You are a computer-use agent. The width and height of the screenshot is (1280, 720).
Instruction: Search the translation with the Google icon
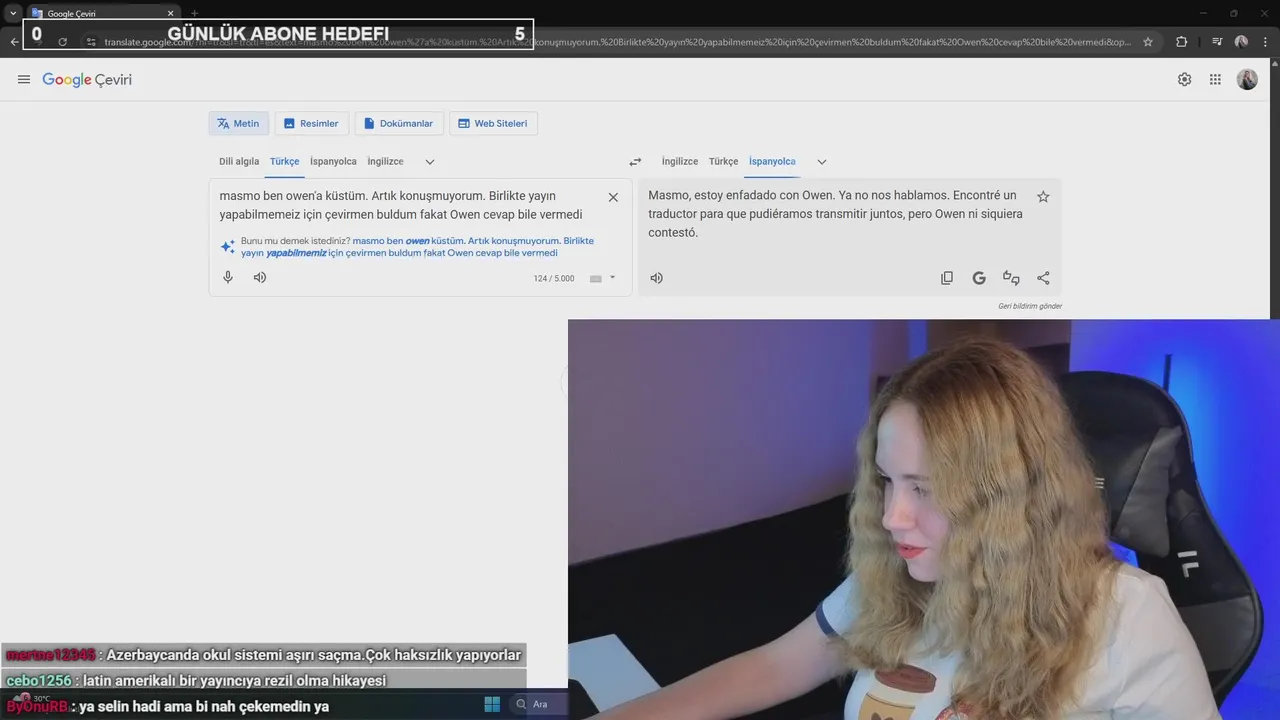tap(979, 278)
